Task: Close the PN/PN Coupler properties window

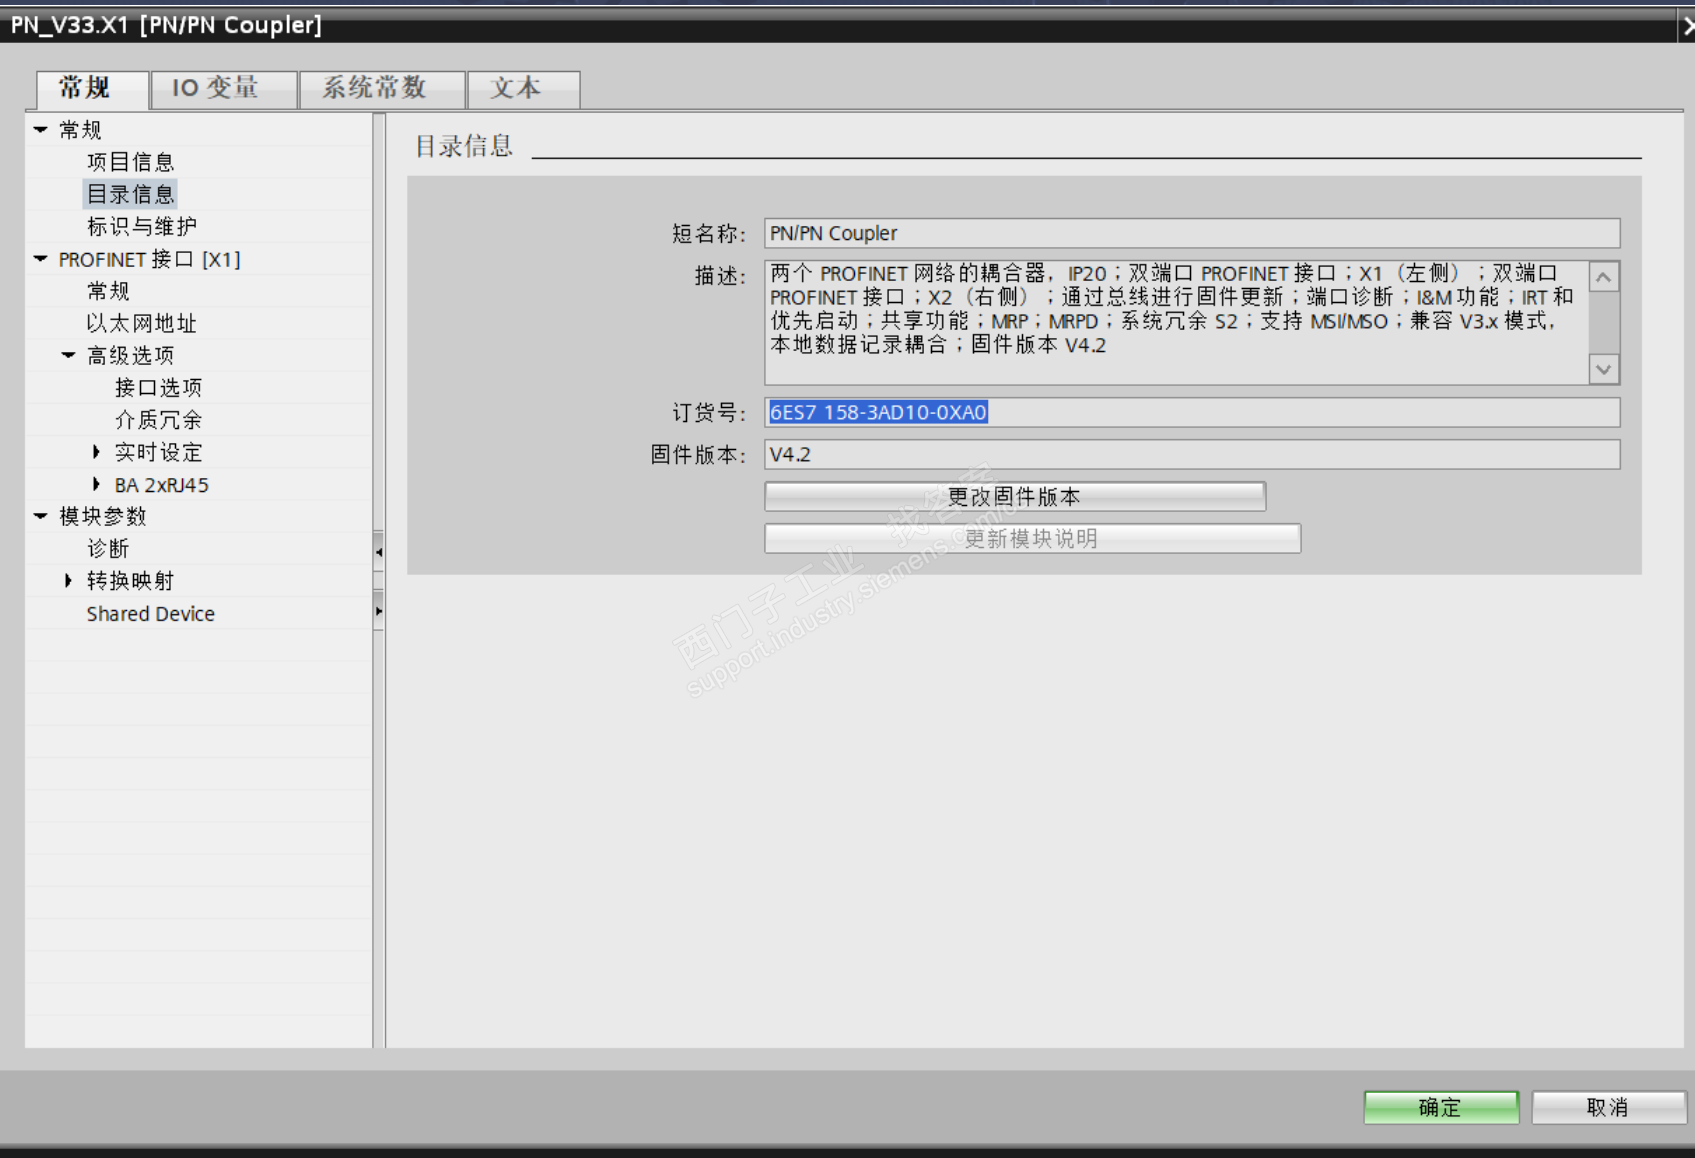Action: (x=1686, y=26)
